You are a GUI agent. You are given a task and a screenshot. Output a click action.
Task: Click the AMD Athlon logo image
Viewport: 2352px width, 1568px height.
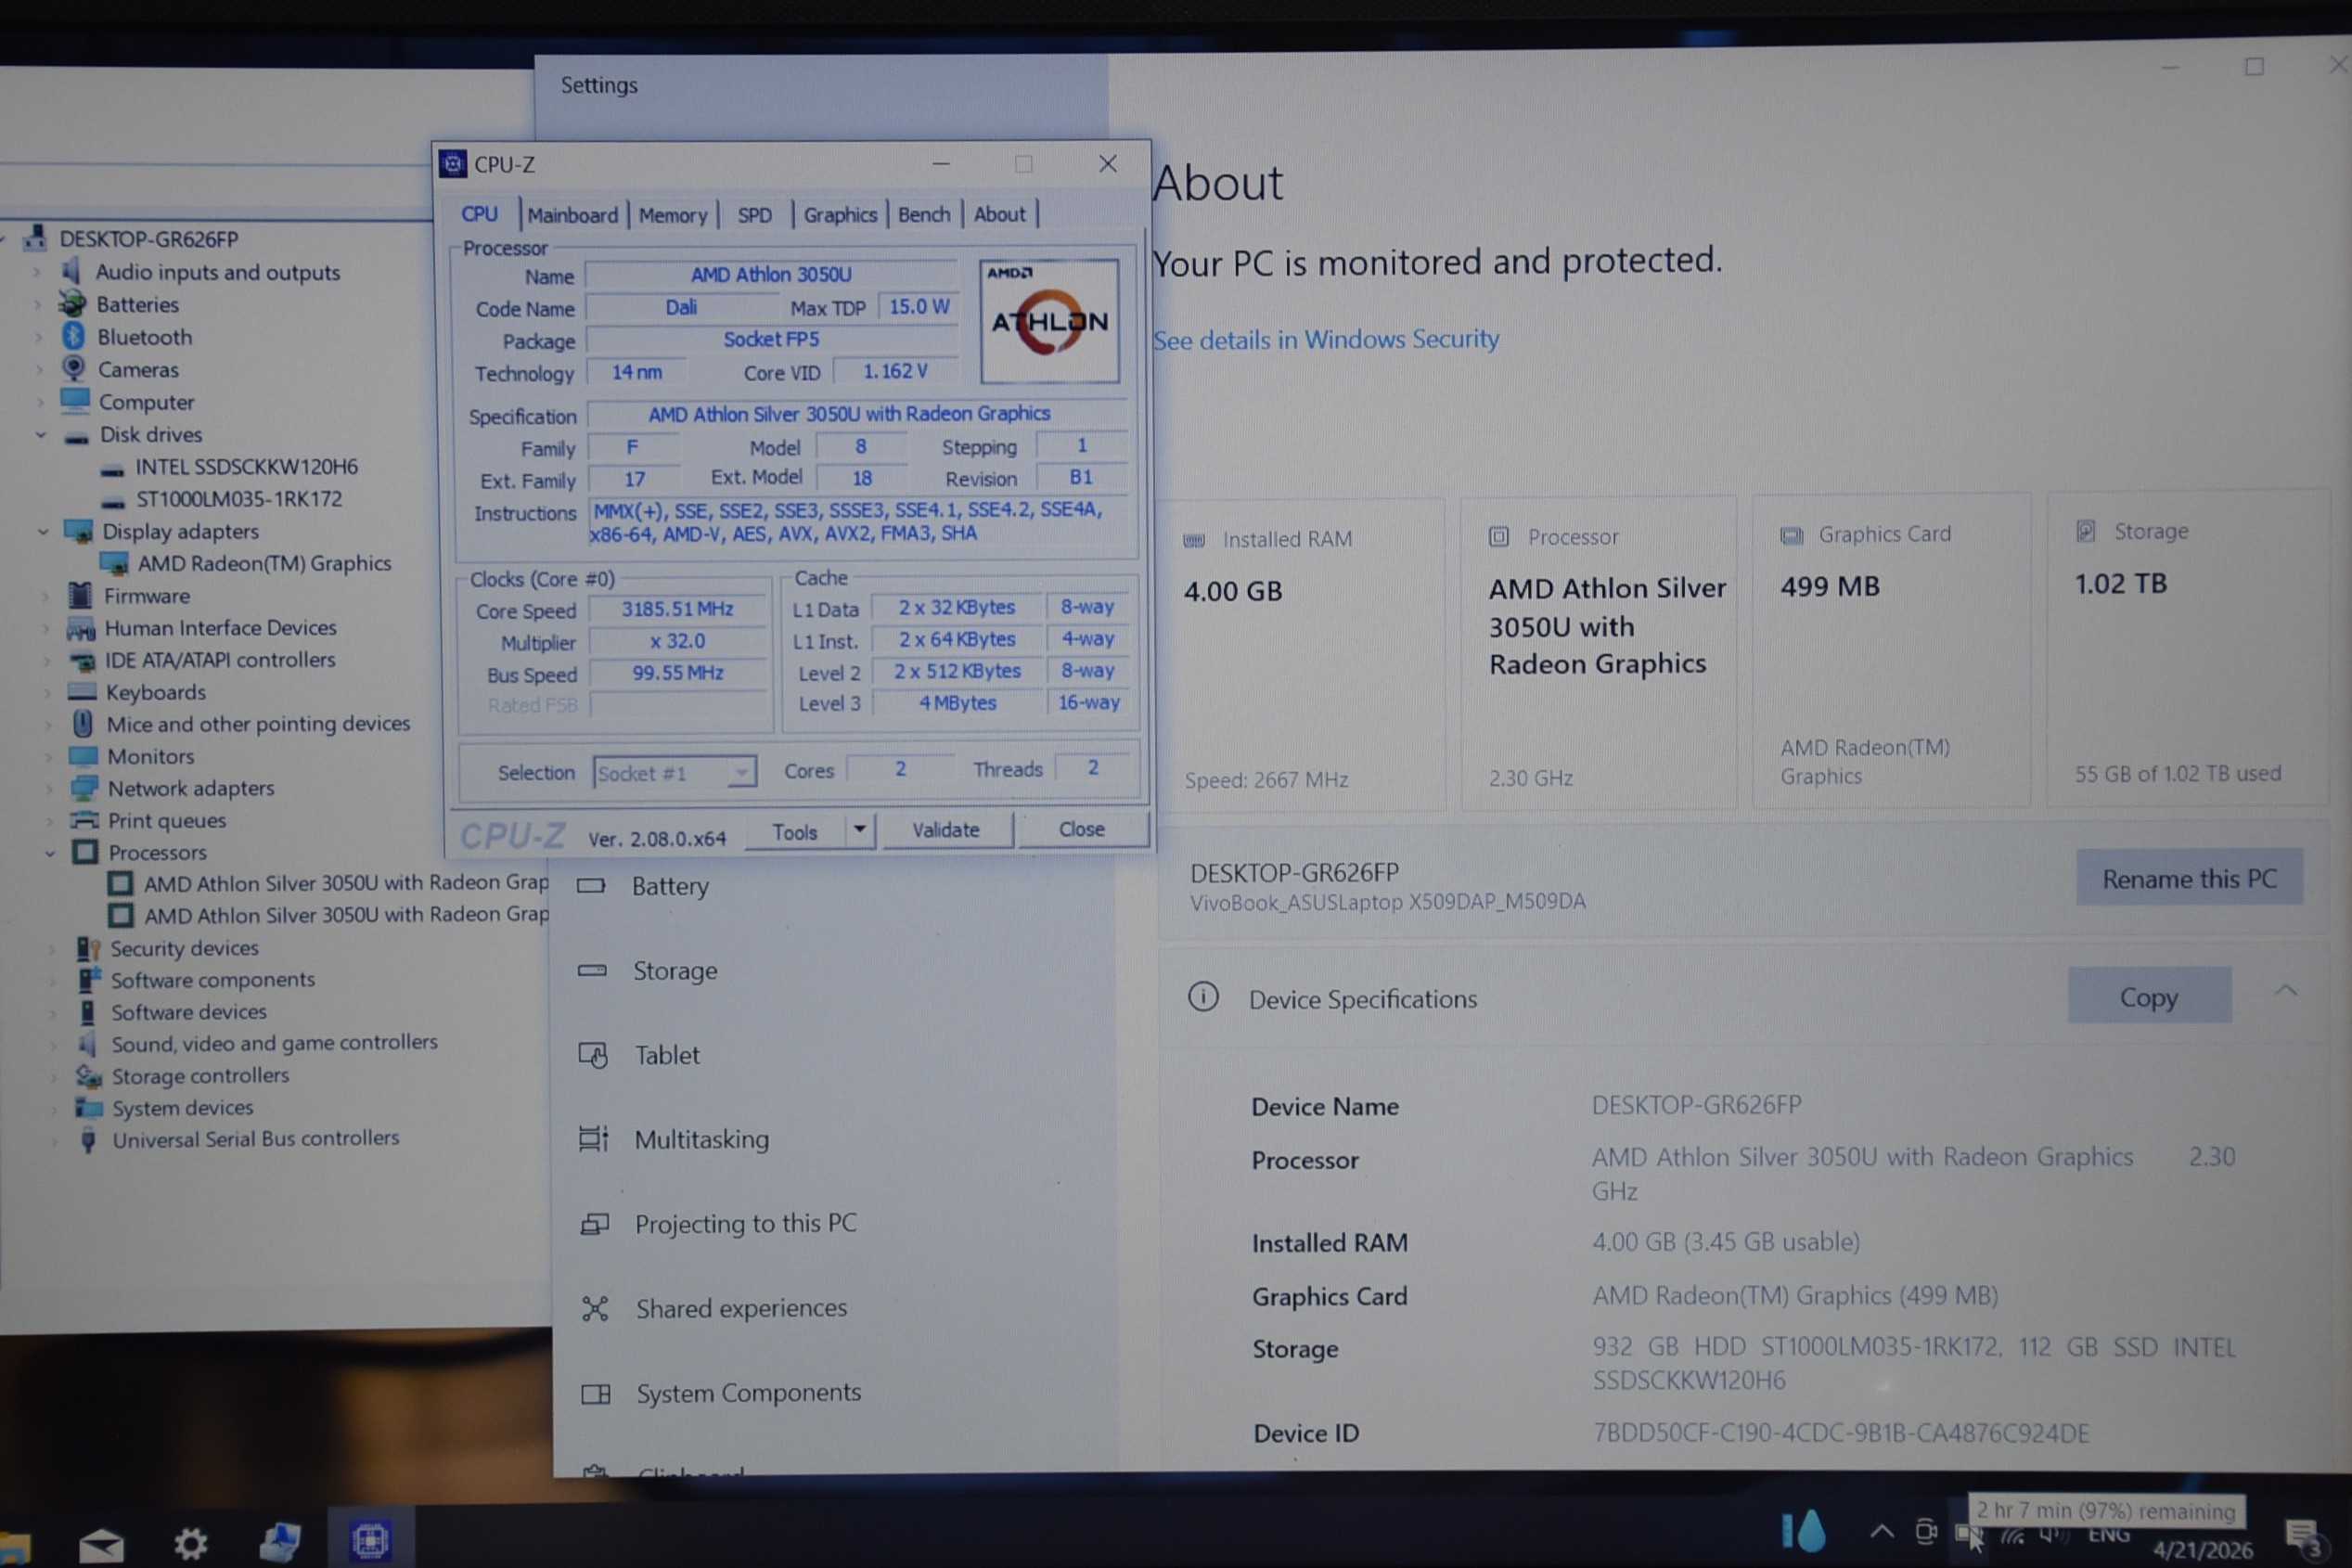point(1049,321)
